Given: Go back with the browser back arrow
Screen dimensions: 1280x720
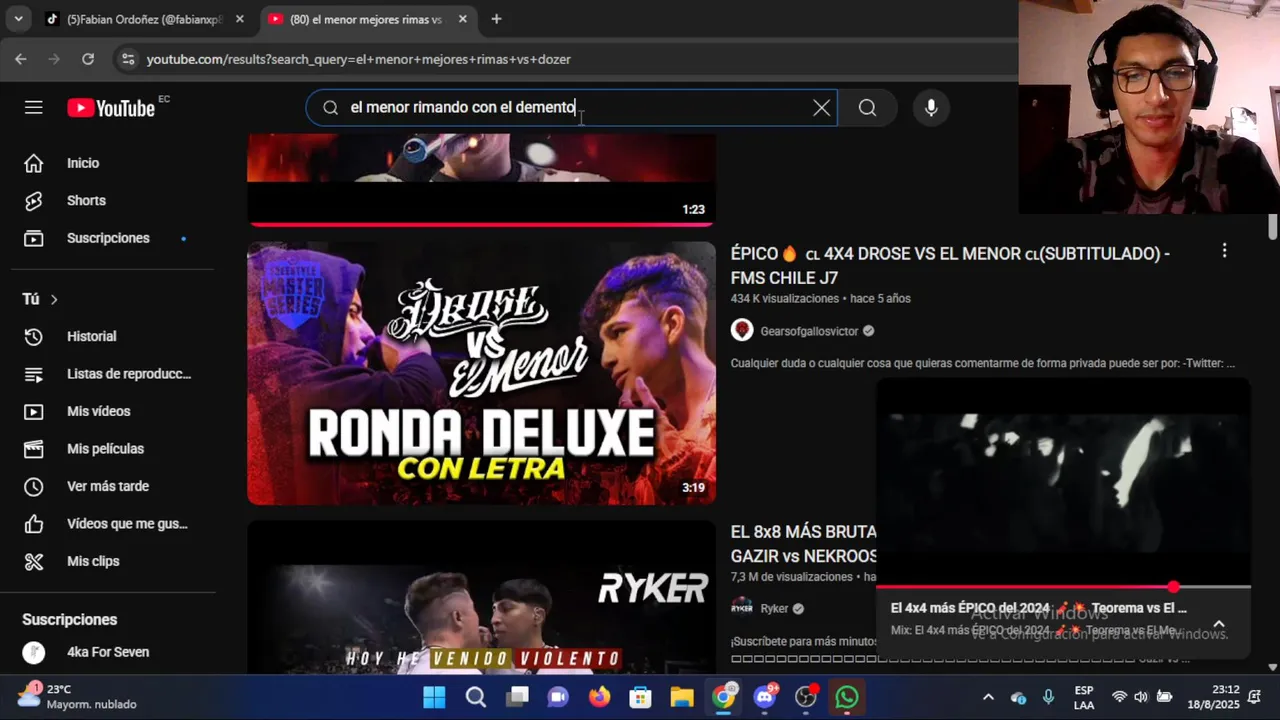Looking at the screenshot, I should (x=21, y=59).
